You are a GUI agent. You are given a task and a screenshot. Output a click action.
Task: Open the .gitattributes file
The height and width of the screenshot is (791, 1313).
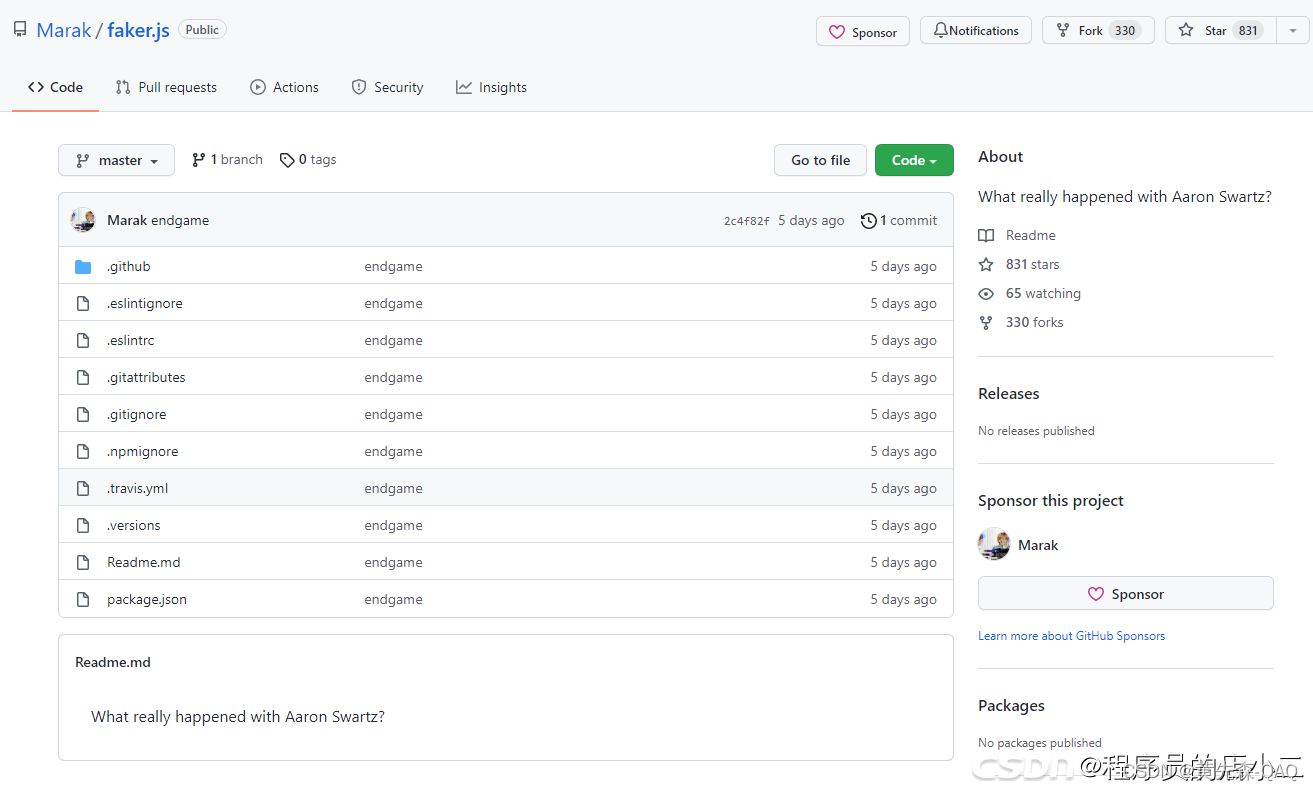[146, 377]
